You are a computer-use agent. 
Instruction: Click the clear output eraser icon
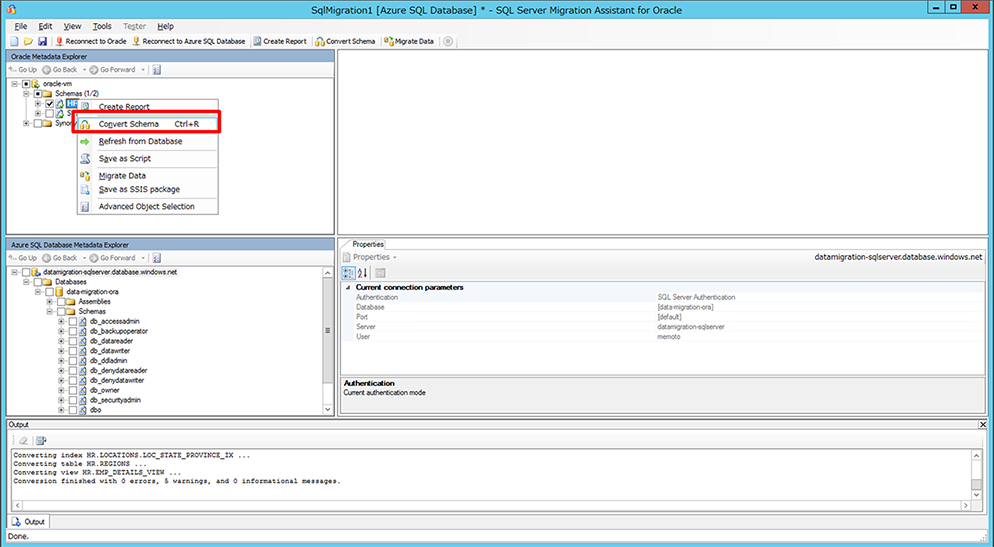(23, 441)
